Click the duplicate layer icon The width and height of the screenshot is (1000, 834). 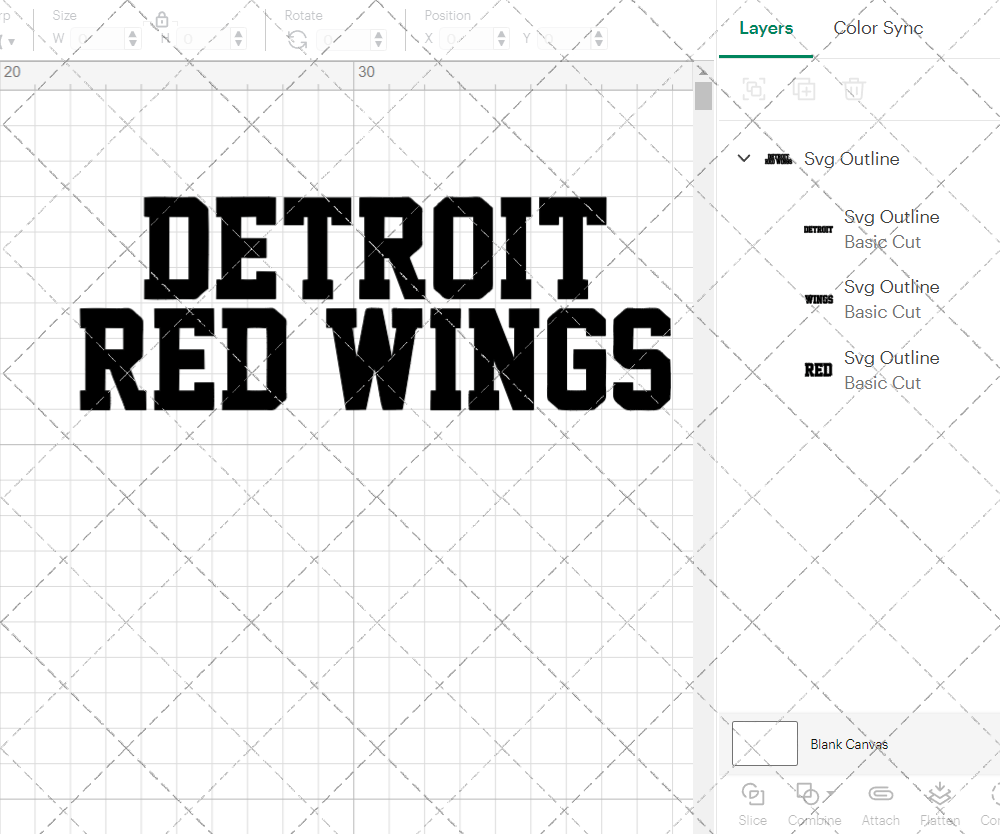[803, 89]
